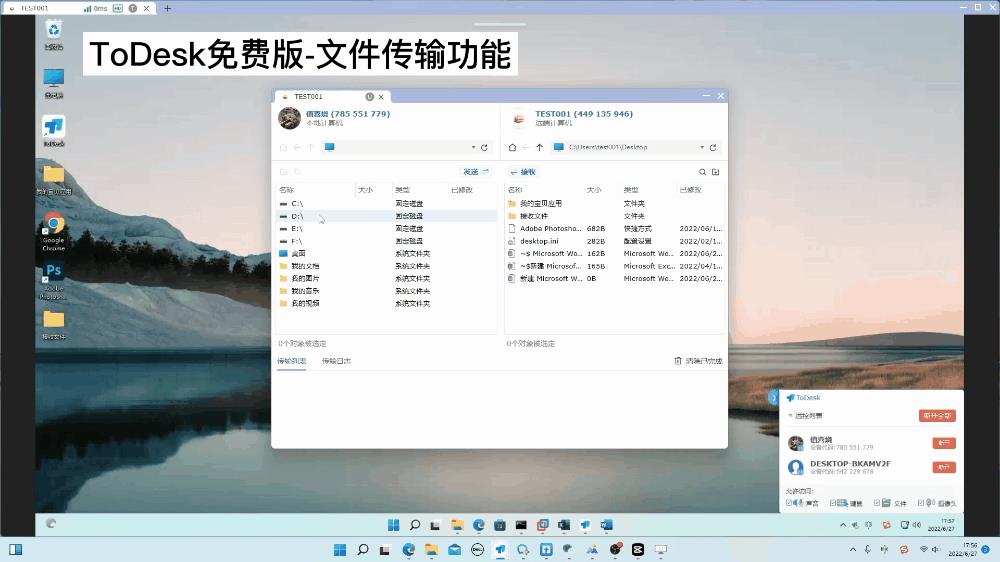Open File Explorer on remote taskbar
This screenshot has height=562, width=1000.
point(457,525)
